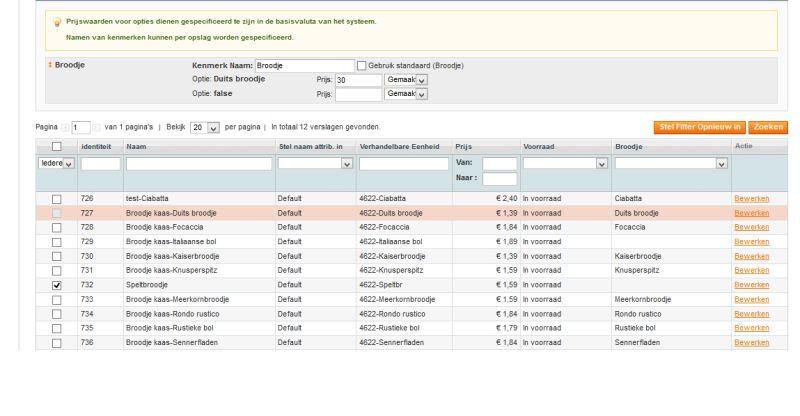The height and width of the screenshot is (416, 800).
Task: Check the box for row 730
Action: 57,256
